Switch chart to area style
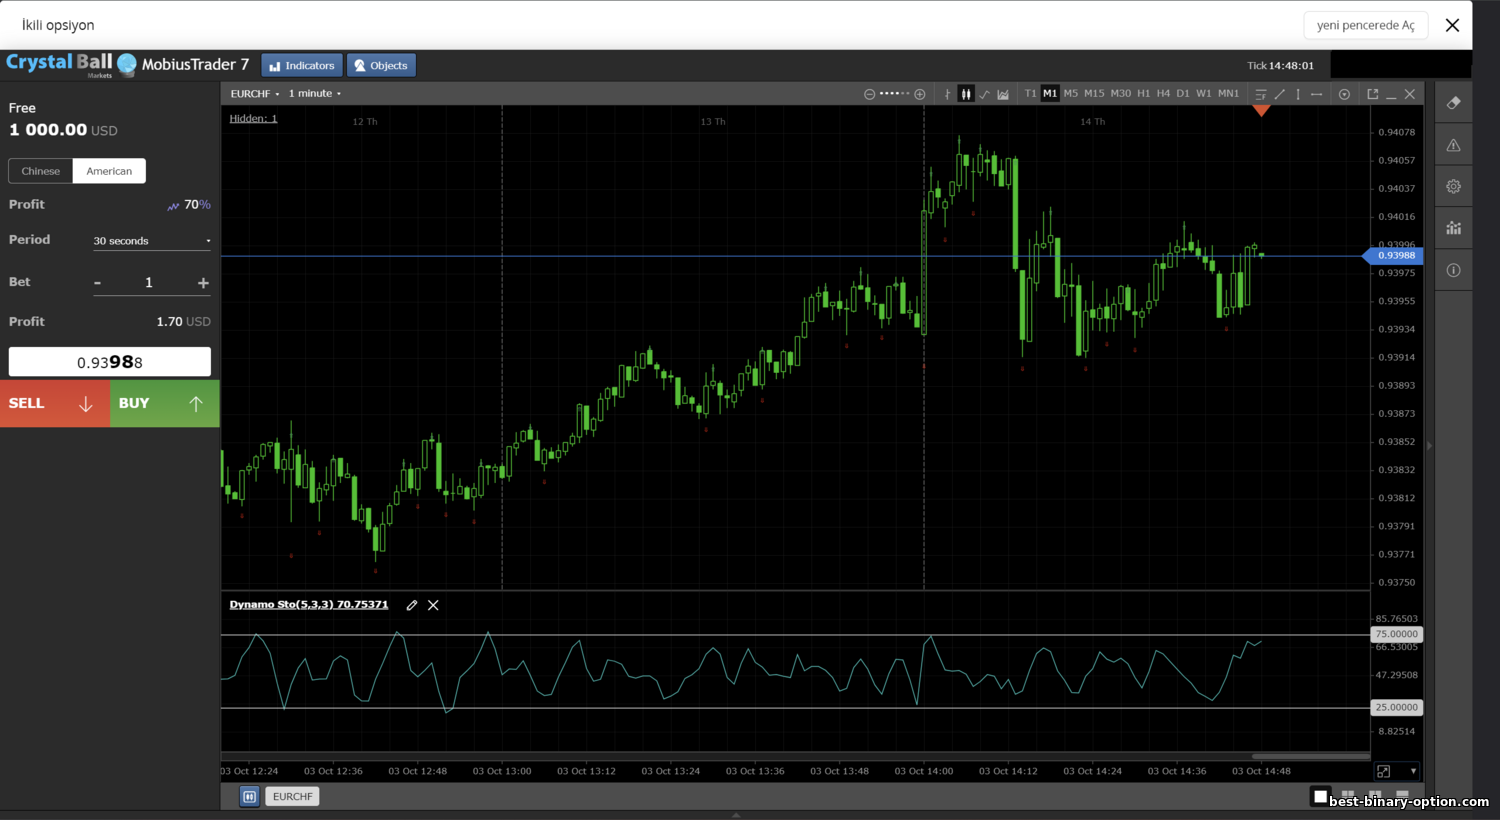The width and height of the screenshot is (1500, 820). pos(1003,94)
